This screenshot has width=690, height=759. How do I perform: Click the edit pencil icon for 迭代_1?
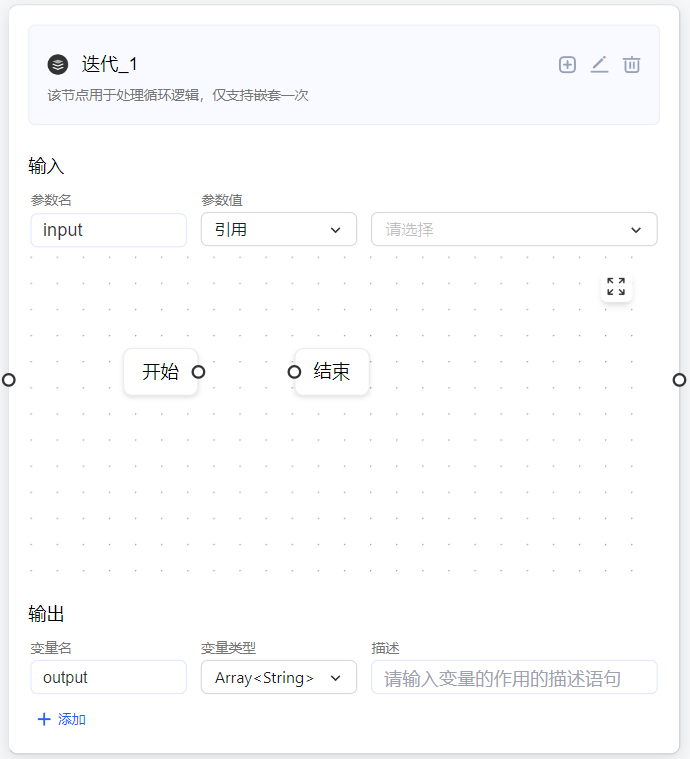[599, 64]
